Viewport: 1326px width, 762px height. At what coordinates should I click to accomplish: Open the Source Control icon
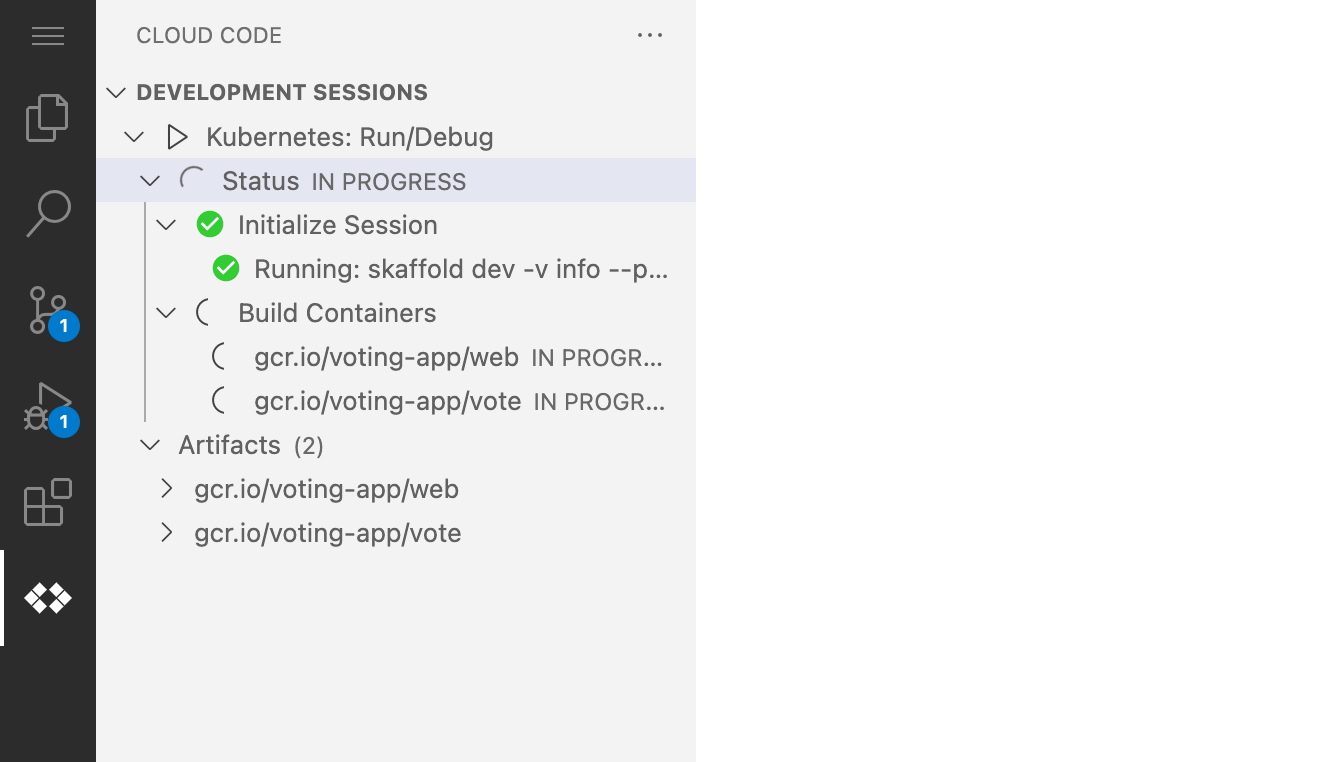pos(50,311)
